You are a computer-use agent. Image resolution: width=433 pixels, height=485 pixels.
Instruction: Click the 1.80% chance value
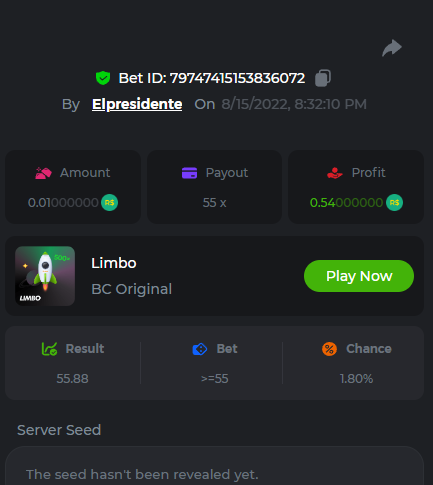tap(356, 379)
